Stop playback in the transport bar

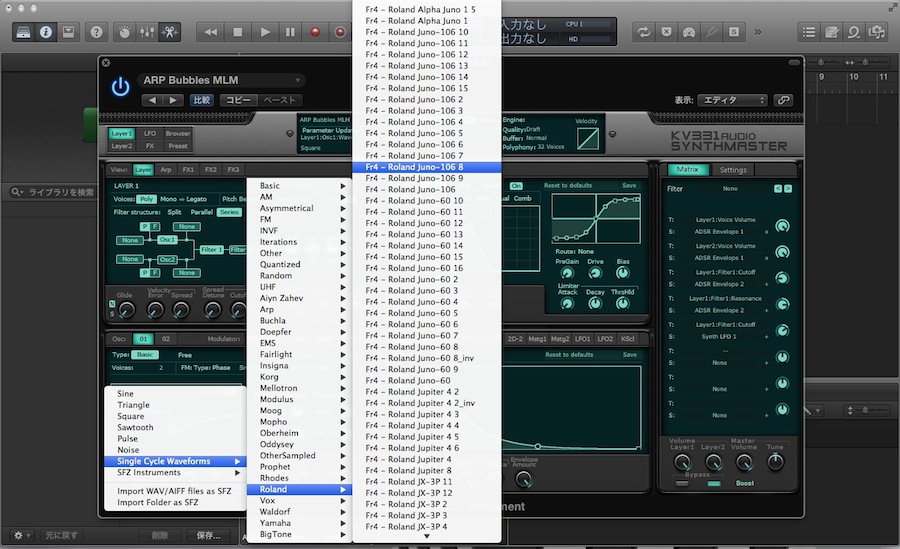(x=237, y=32)
